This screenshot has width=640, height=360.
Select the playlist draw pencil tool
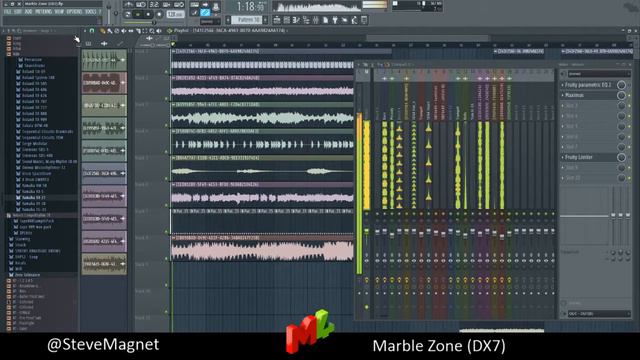point(102,31)
